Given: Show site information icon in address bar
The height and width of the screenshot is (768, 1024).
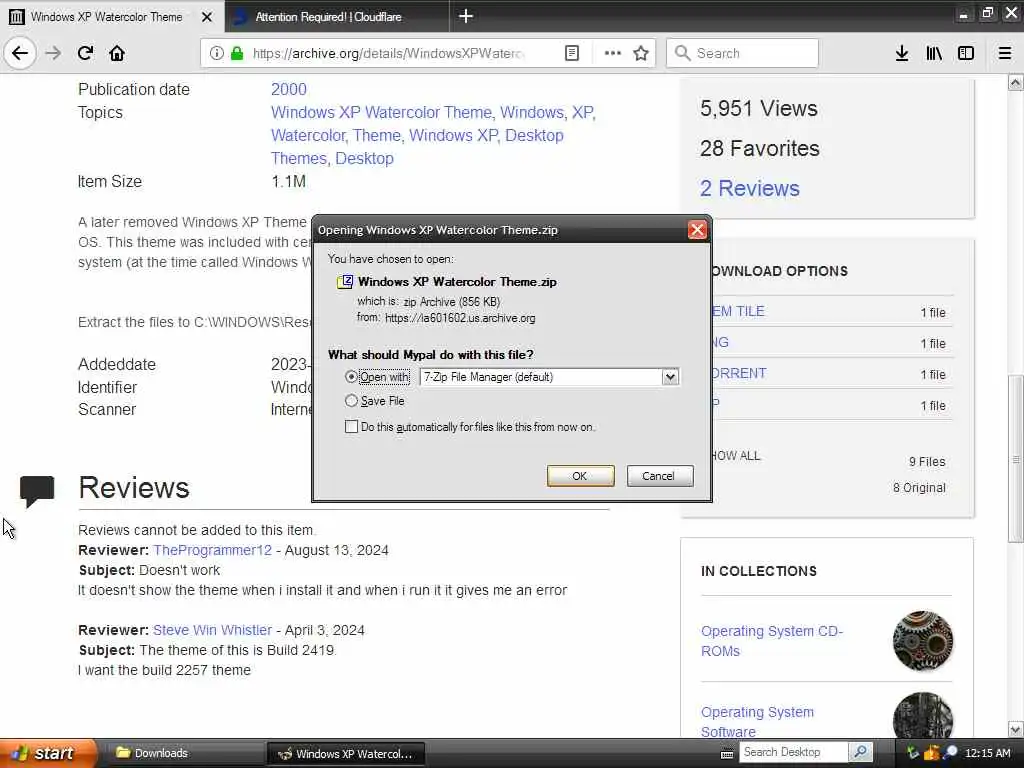Looking at the screenshot, I should click(217, 53).
